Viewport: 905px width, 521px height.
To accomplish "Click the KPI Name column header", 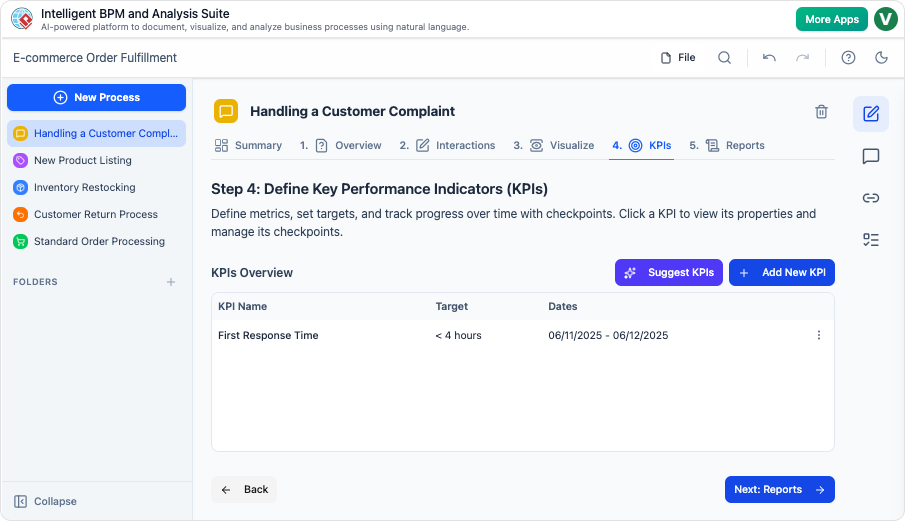I will click(242, 306).
